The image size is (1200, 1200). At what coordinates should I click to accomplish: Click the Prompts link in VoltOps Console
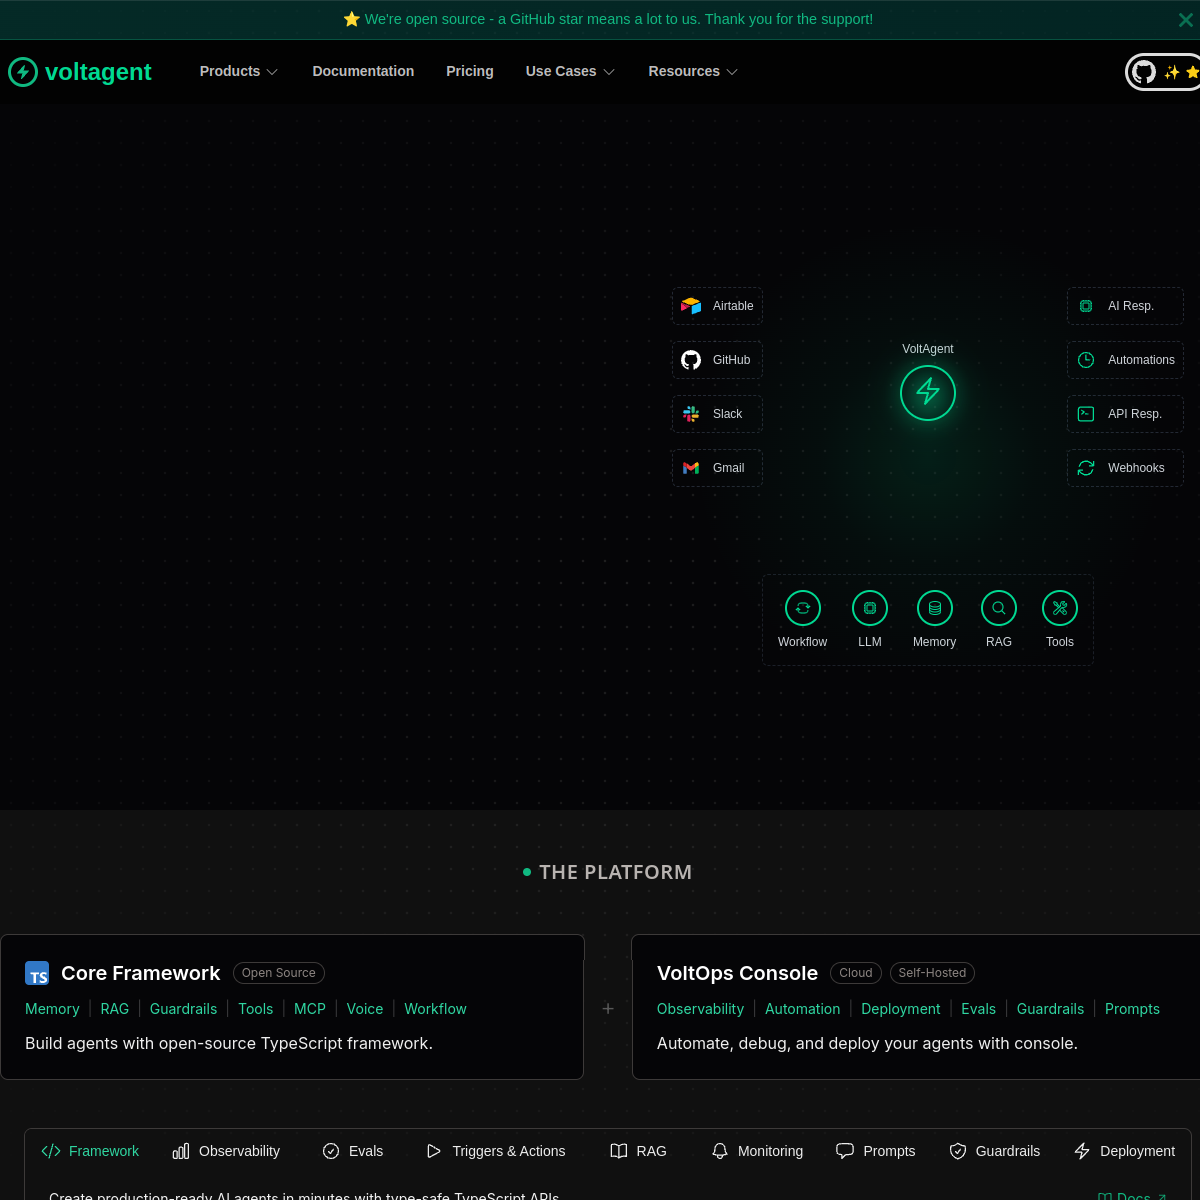1132,1009
